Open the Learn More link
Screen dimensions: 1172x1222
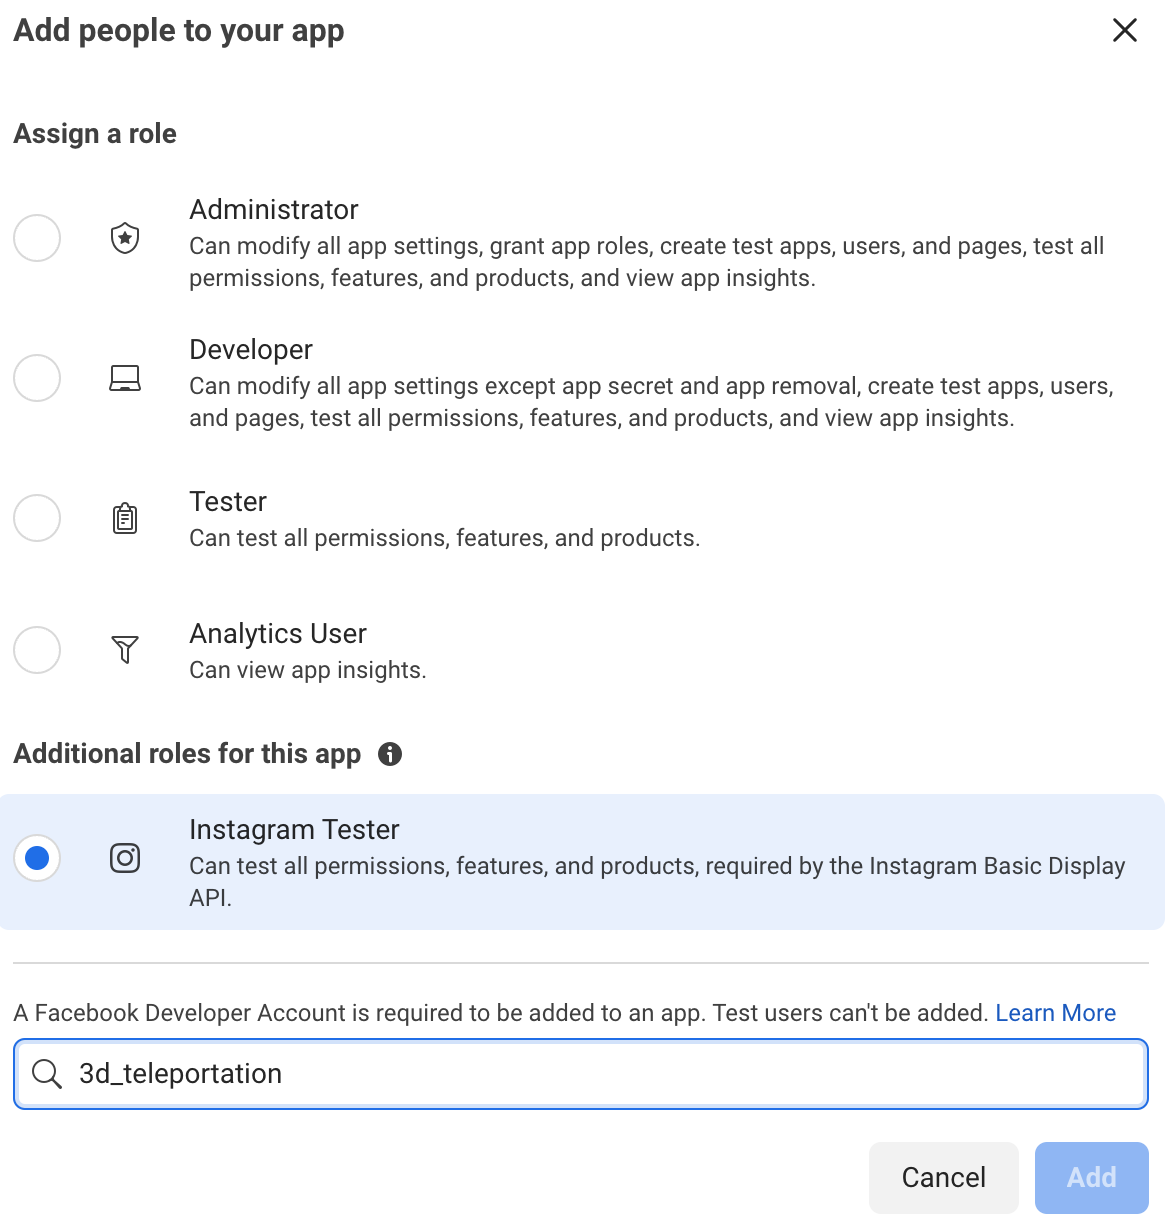1055,1013
